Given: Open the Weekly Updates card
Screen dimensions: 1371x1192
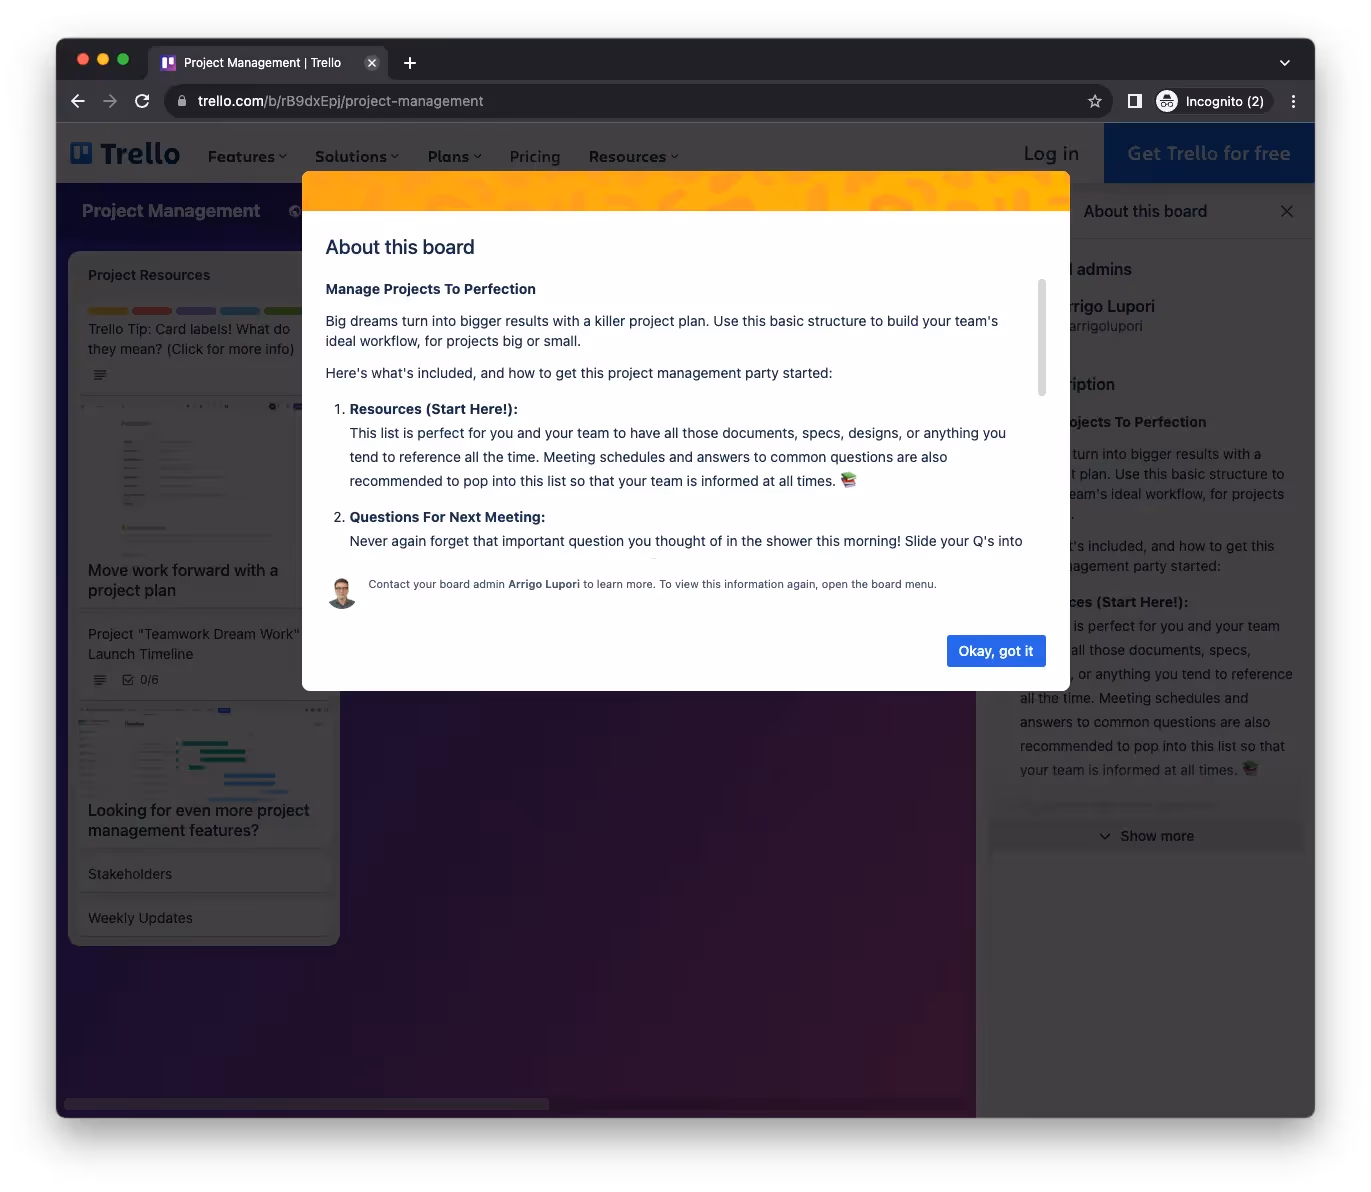Looking at the screenshot, I should click(204, 918).
